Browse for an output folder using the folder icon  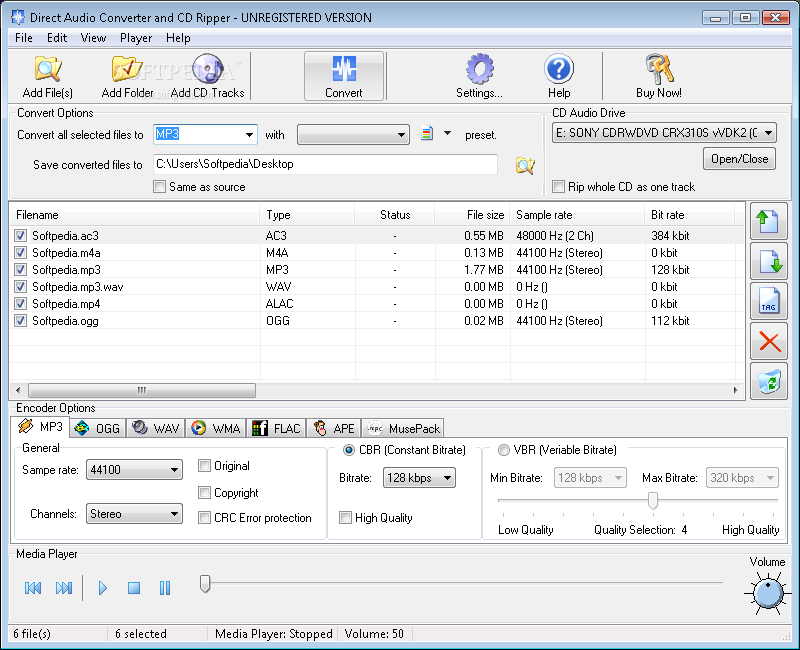pos(525,165)
